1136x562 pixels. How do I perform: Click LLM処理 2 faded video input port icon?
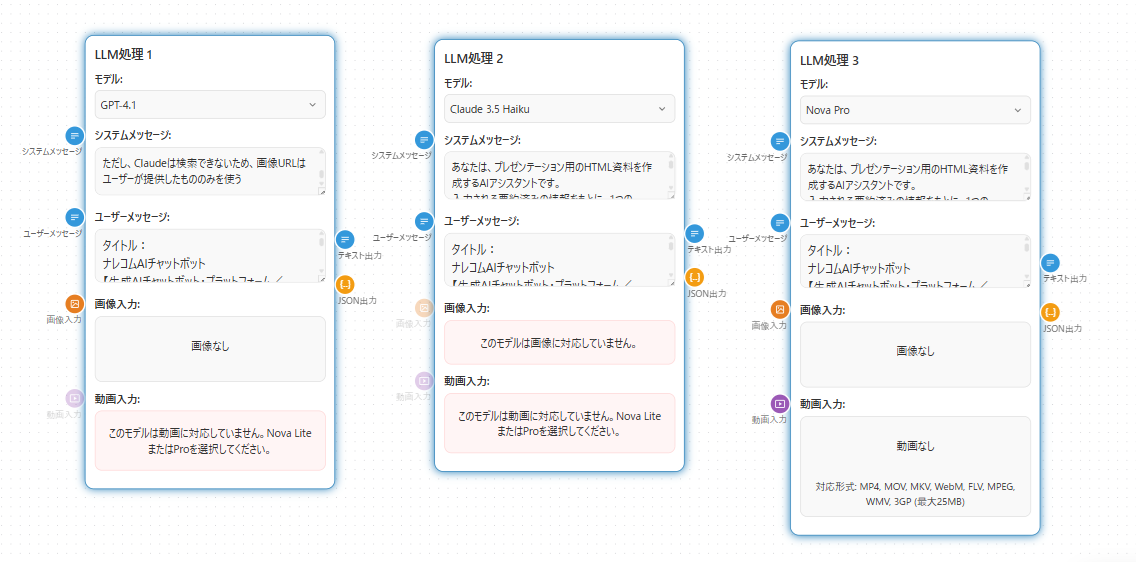(424, 380)
